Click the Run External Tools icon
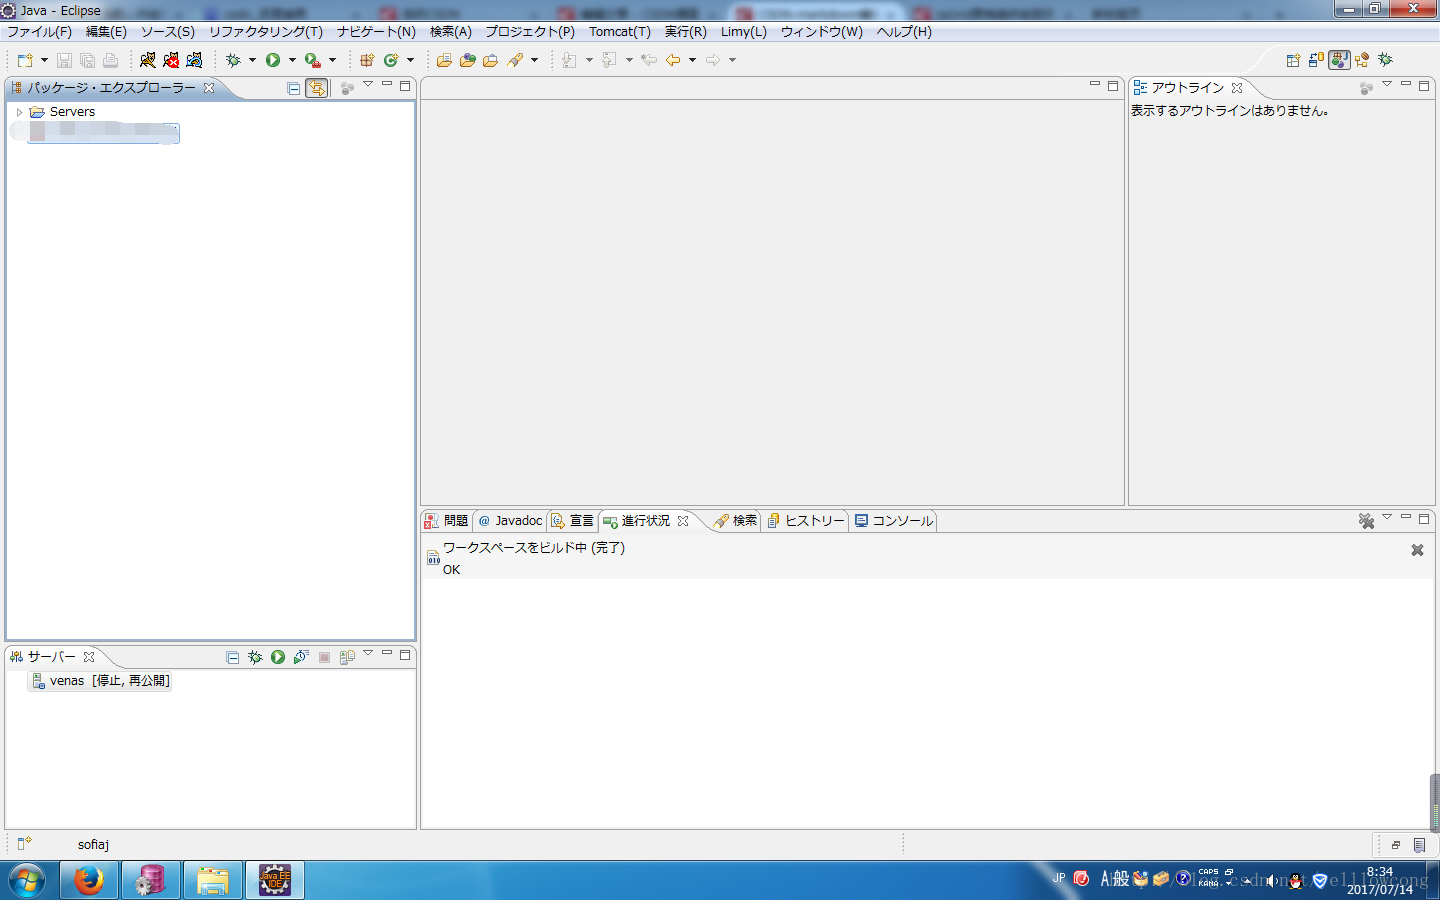Image resolution: width=1440 pixels, height=900 pixels. coord(313,60)
